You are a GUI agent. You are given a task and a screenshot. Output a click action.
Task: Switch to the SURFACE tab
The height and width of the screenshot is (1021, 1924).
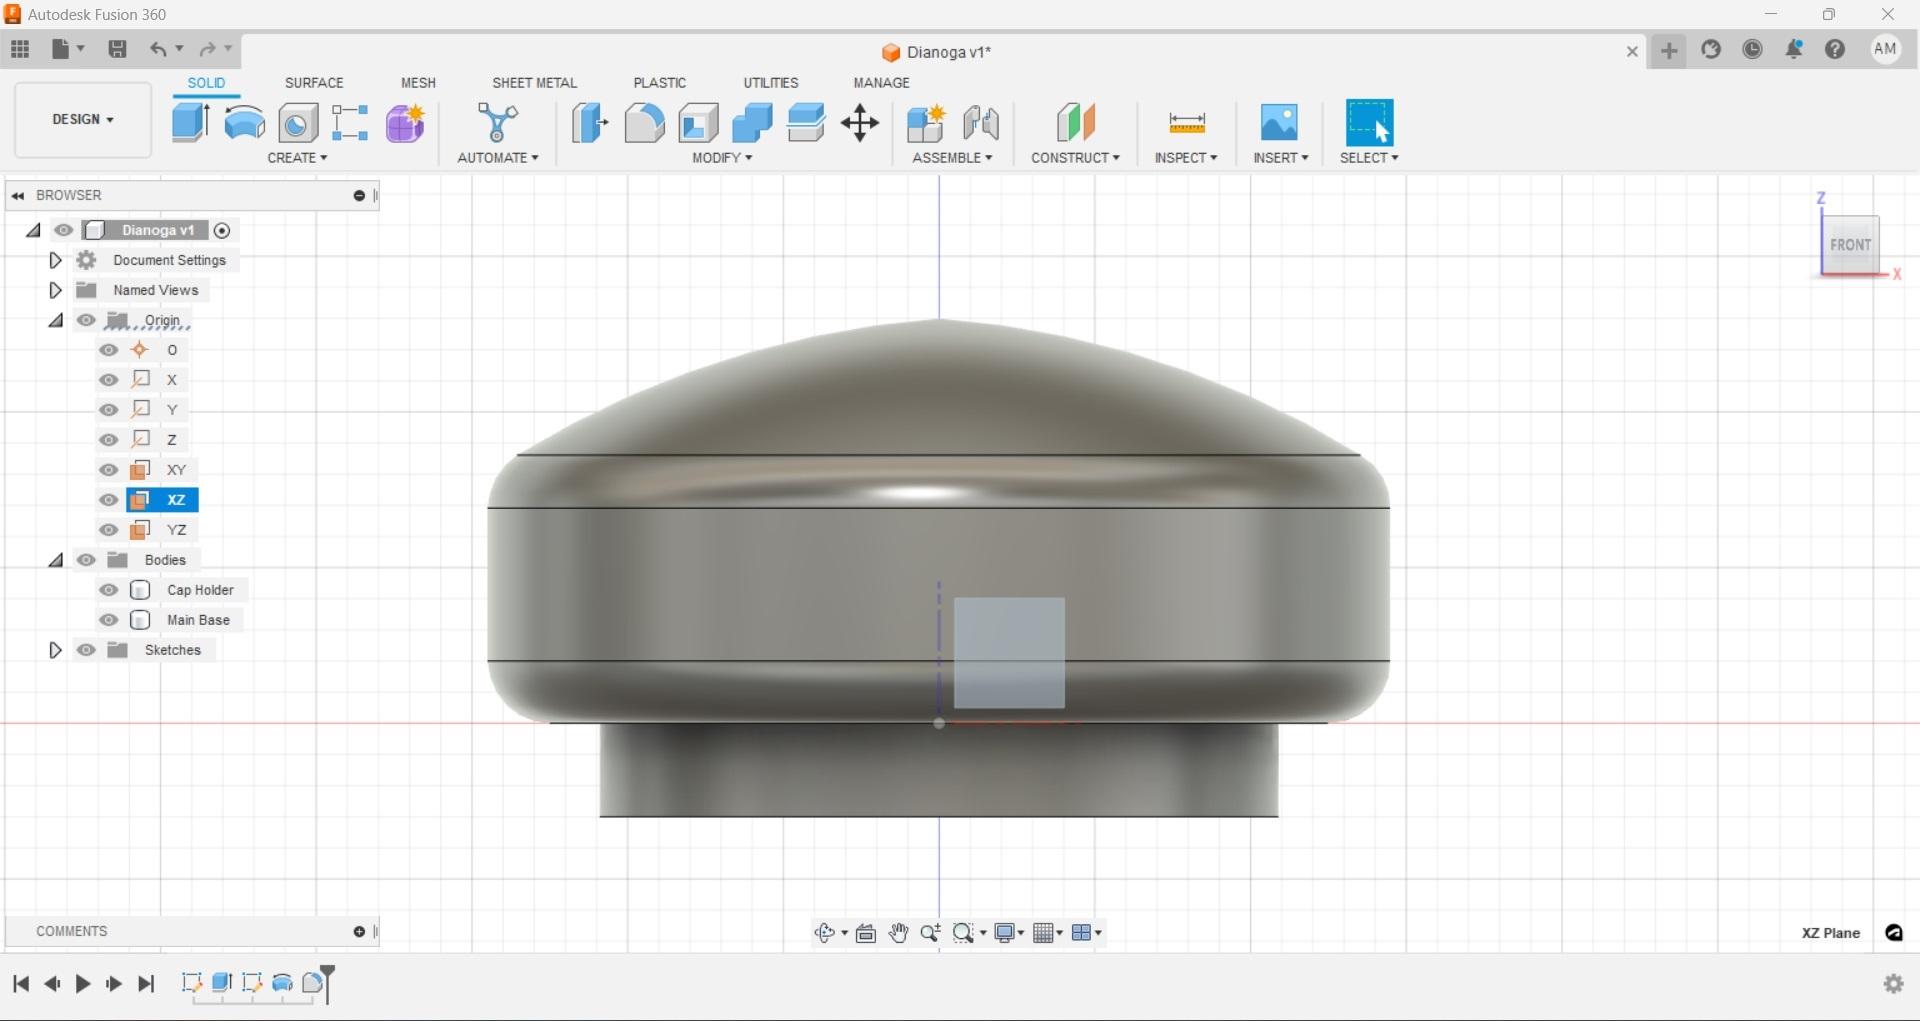click(x=314, y=83)
